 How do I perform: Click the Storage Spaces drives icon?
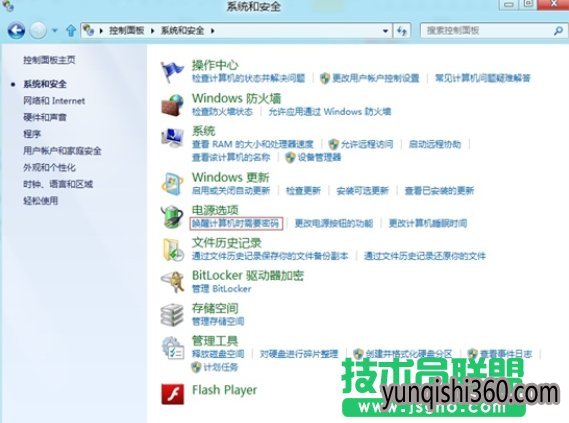[172, 315]
